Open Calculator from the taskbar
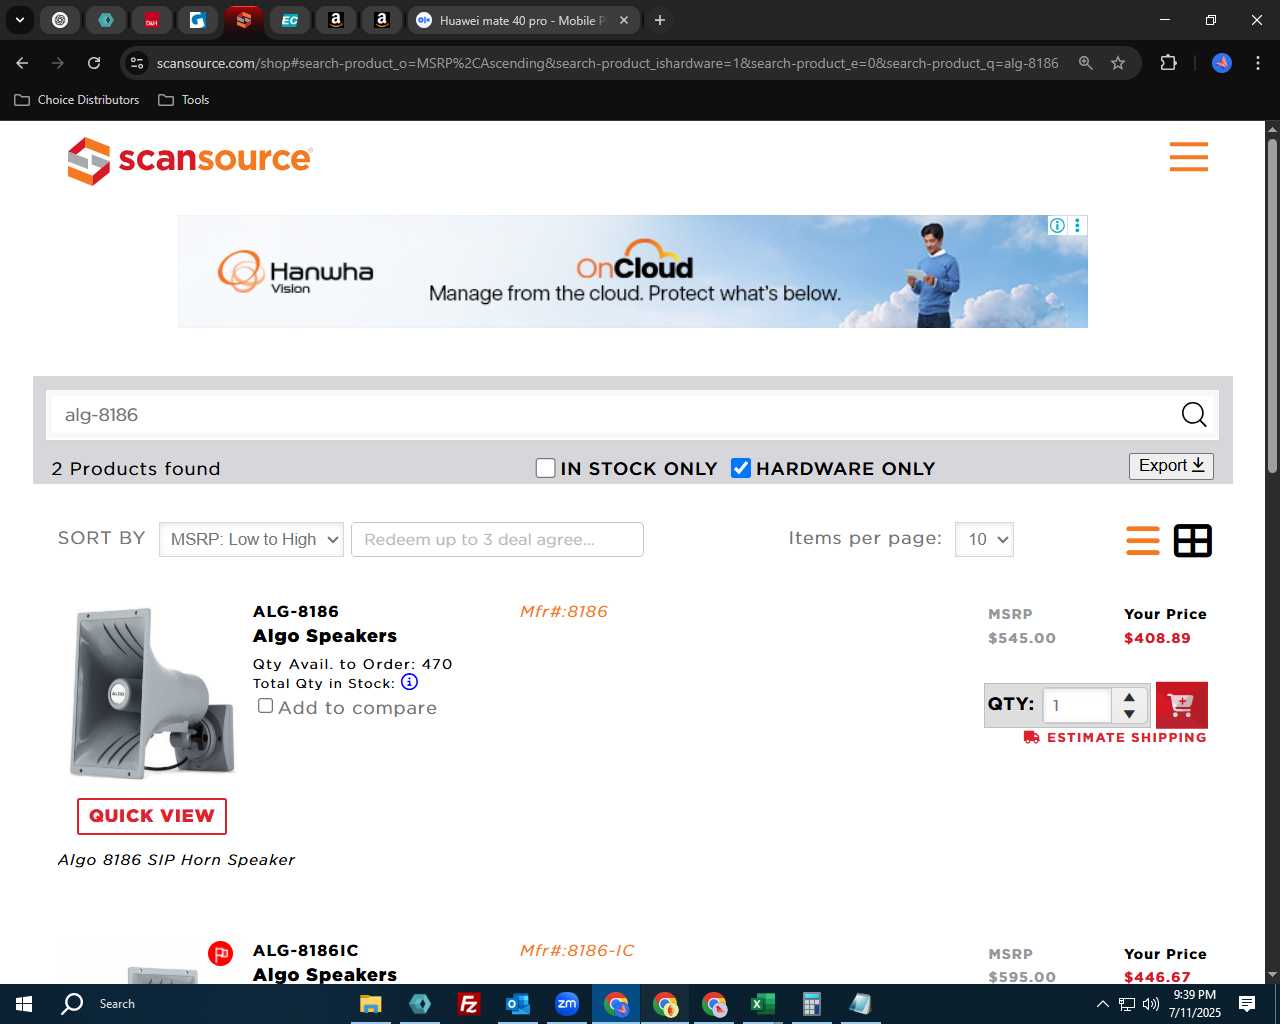 point(812,1004)
